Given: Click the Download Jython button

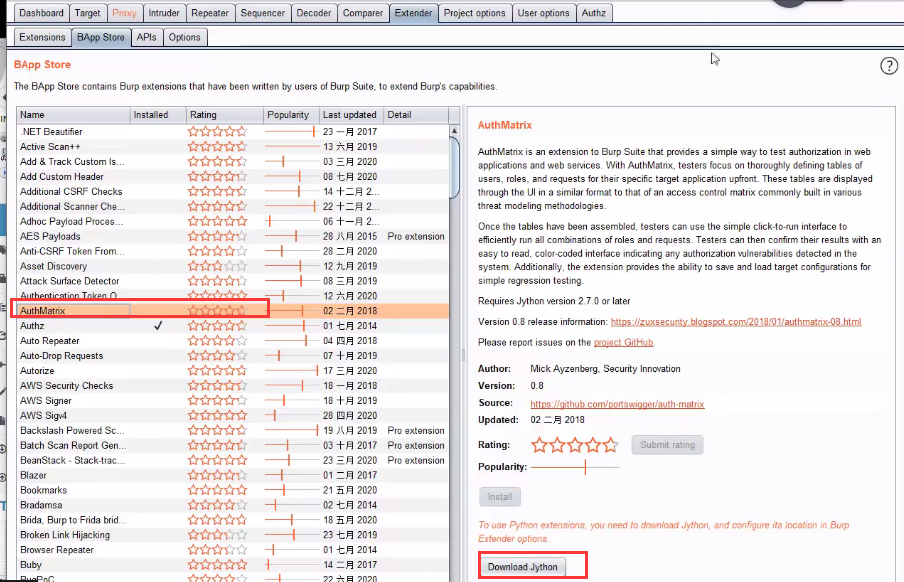Looking at the screenshot, I should point(523,567).
